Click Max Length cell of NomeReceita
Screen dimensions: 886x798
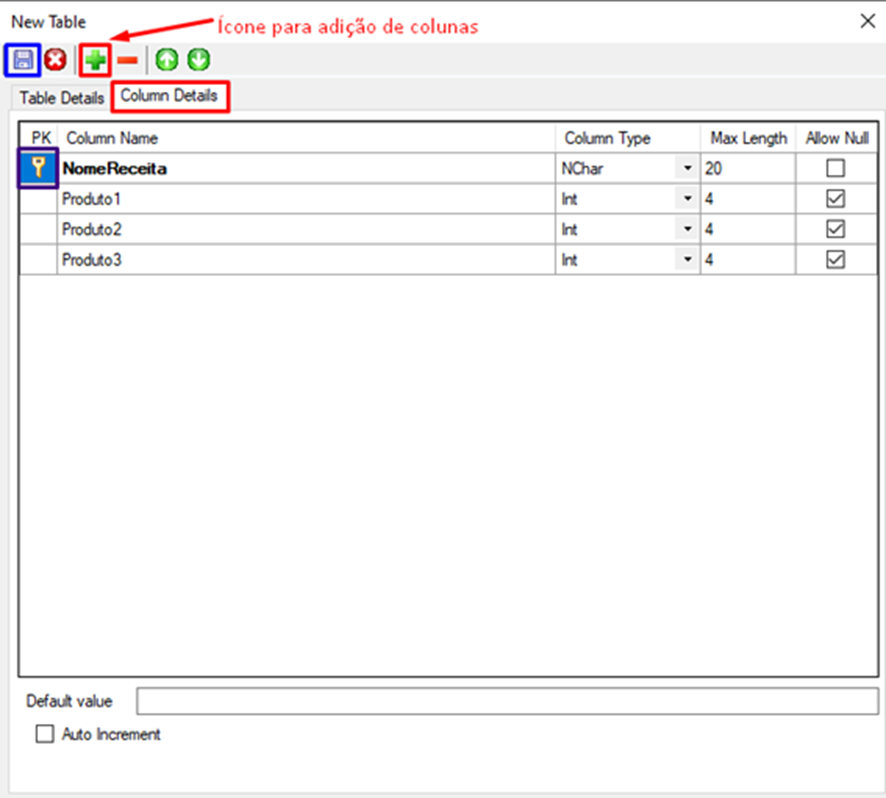pyautogui.click(x=747, y=169)
